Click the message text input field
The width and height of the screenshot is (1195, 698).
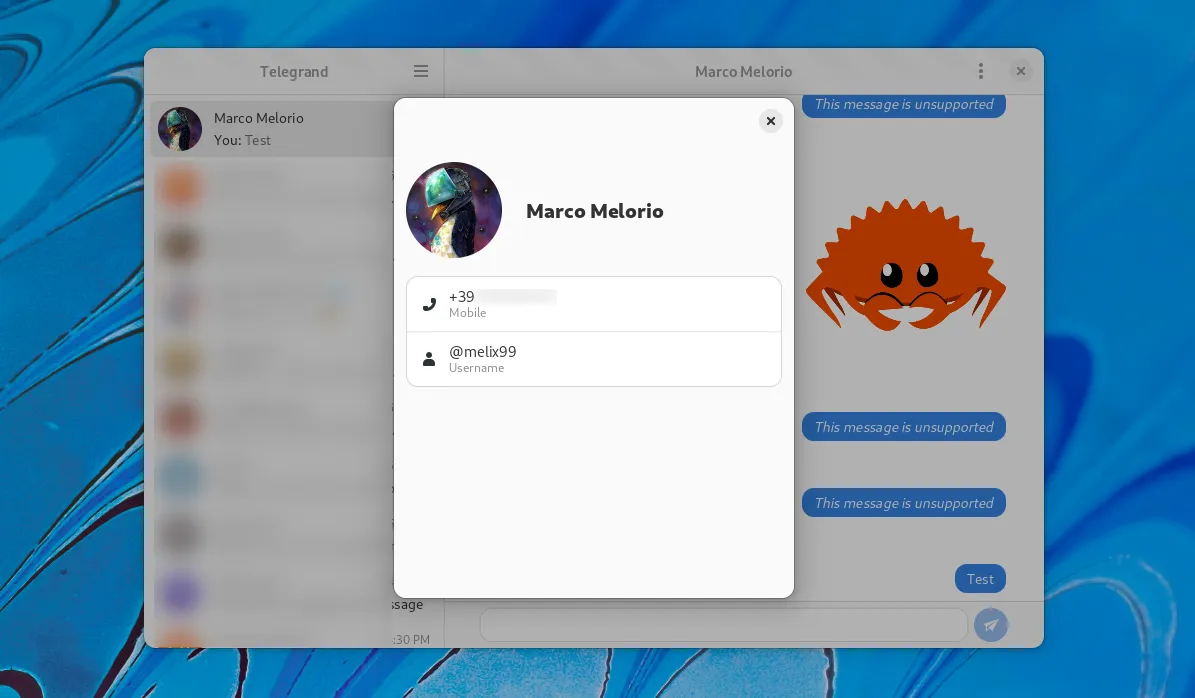(x=723, y=625)
